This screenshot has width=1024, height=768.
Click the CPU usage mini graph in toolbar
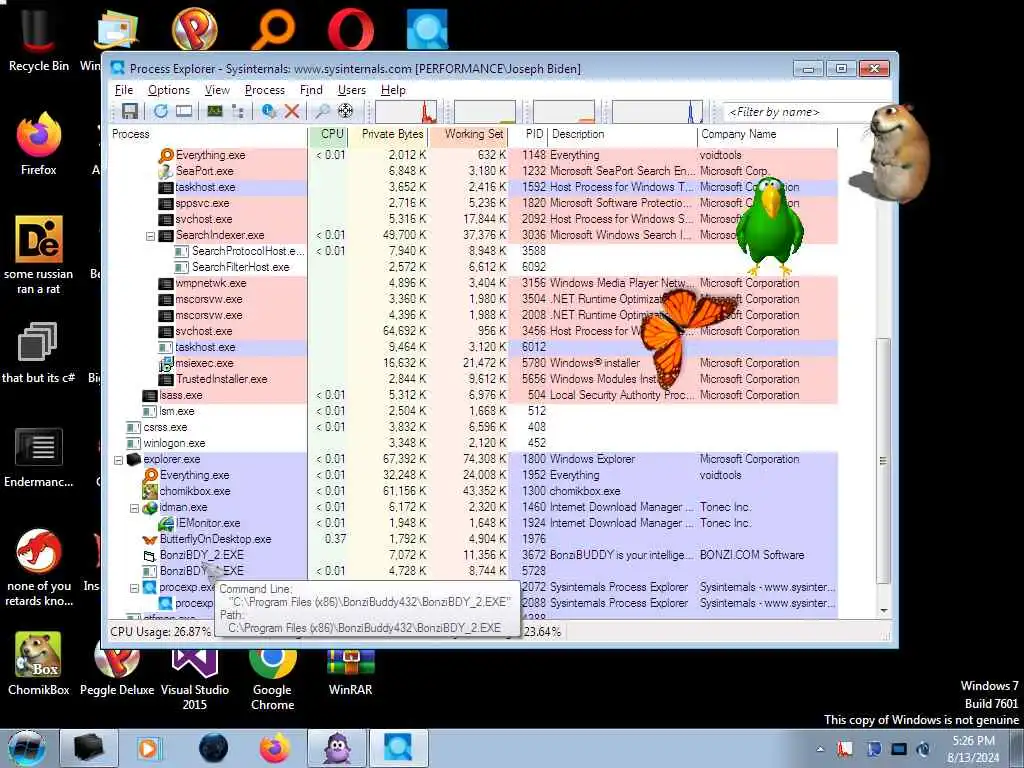coord(406,112)
